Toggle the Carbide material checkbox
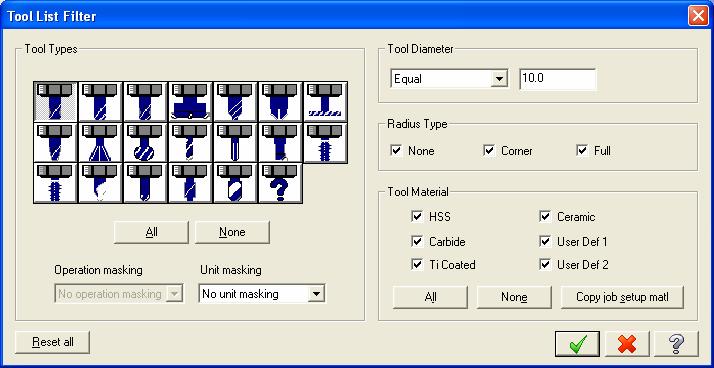This screenshot has height=368, width=714. [417, 241]
